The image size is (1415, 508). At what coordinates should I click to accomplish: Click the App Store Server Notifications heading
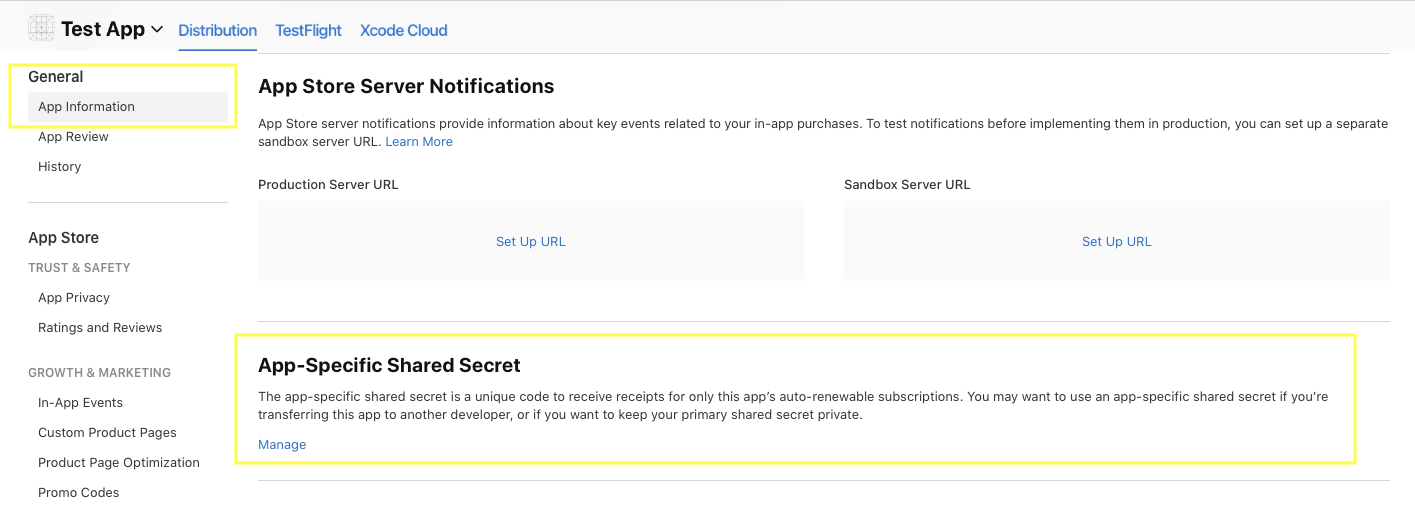click(406, 86)
